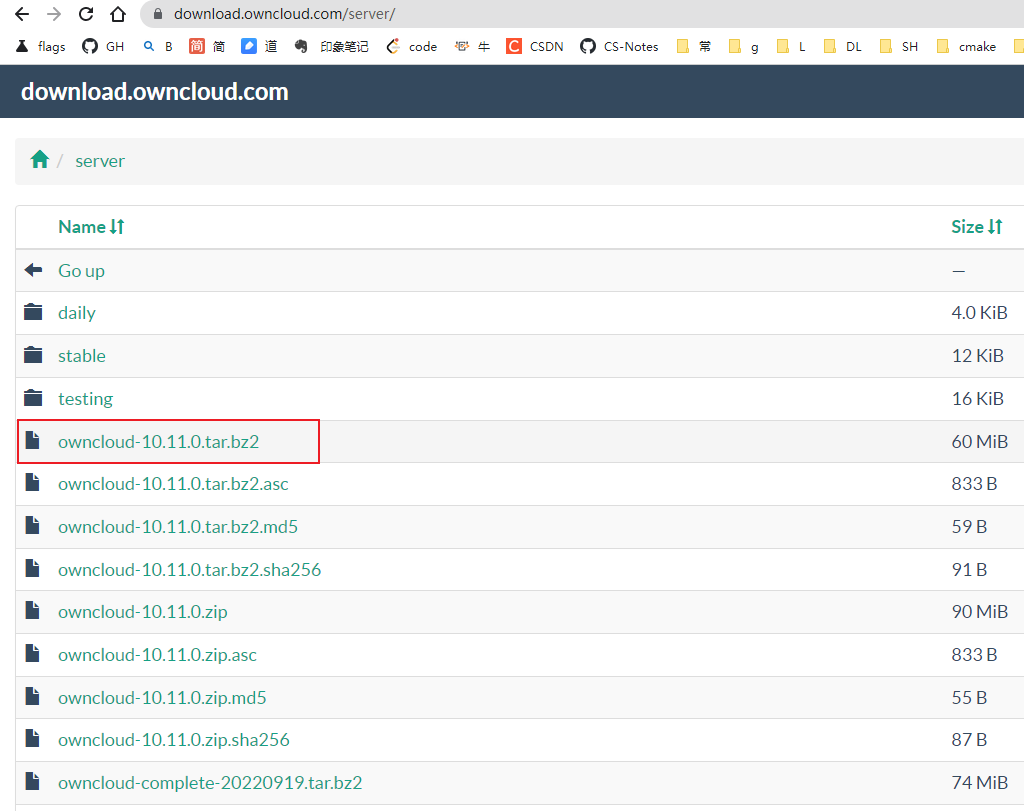Click the stable folder icon
Viewport: 1024px width, 811px height.
click(33, 355)
